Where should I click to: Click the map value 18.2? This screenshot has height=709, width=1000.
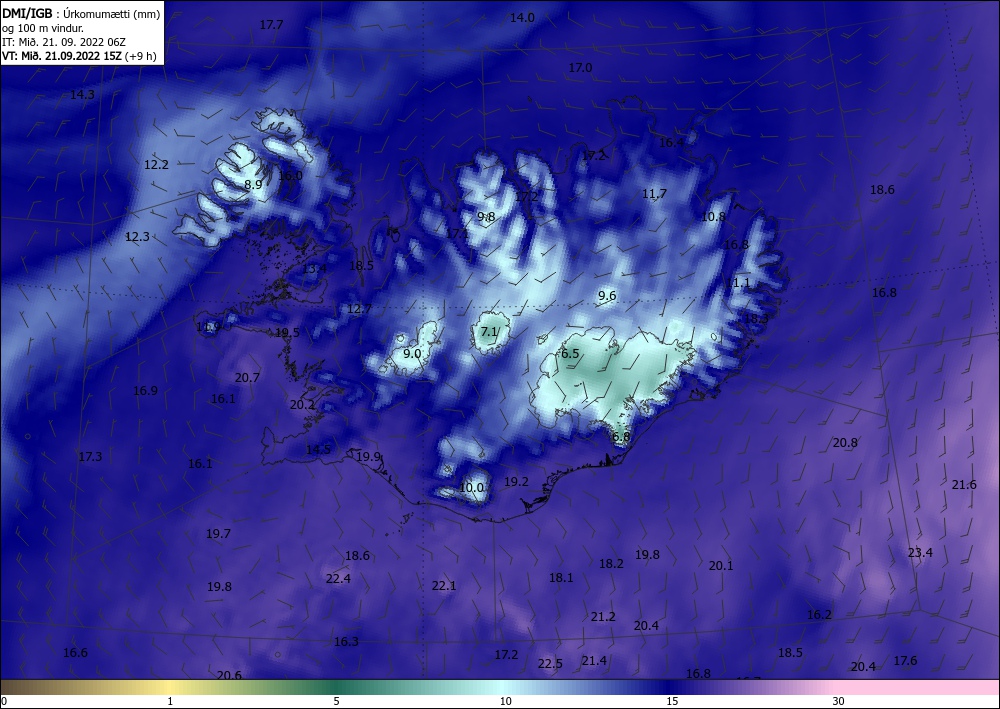[611, 564]
